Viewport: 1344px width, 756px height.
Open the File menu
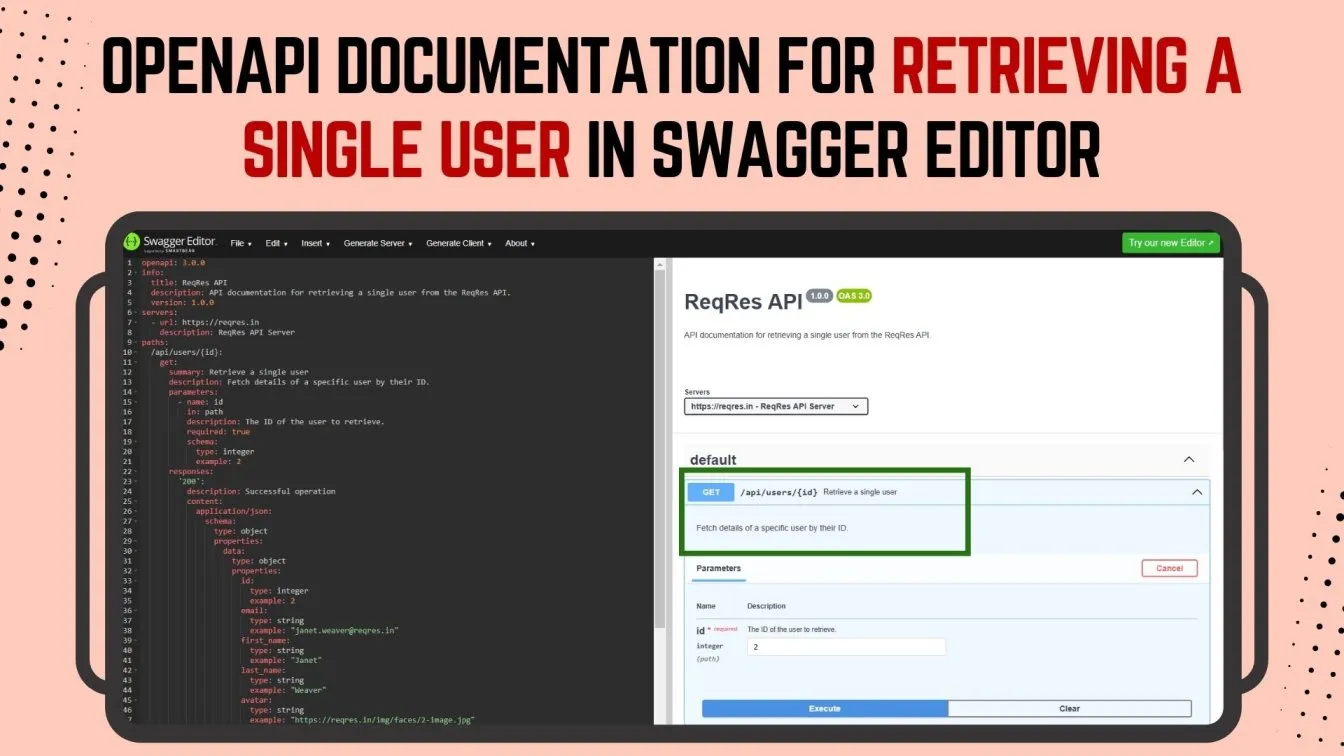241,243
